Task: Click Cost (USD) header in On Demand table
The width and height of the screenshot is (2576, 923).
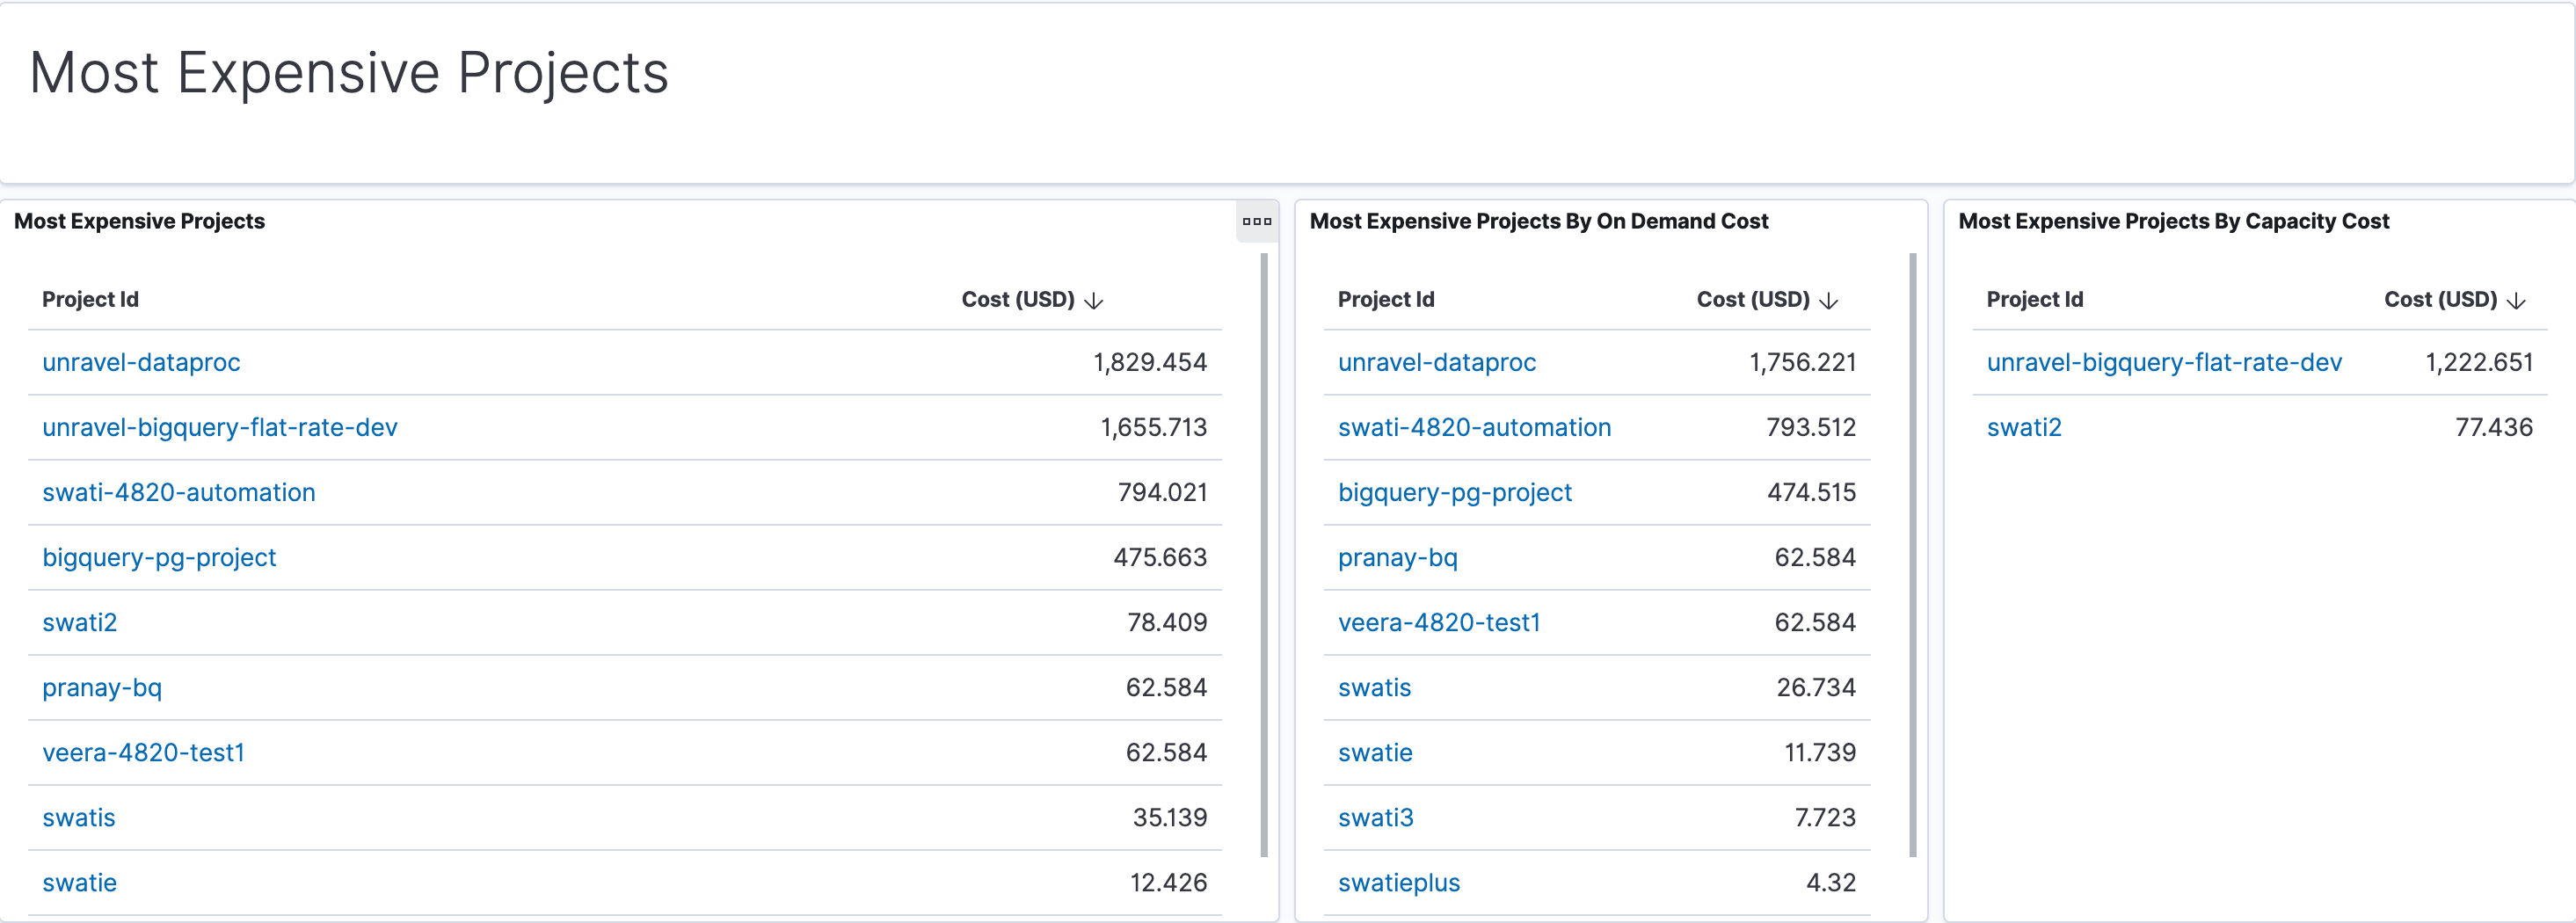Action: pos(1753,299)
